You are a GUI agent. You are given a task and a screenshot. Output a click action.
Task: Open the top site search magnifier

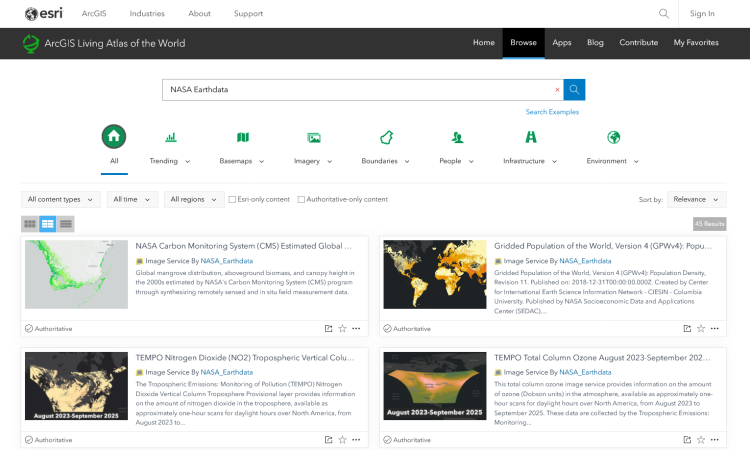point(663,13)
